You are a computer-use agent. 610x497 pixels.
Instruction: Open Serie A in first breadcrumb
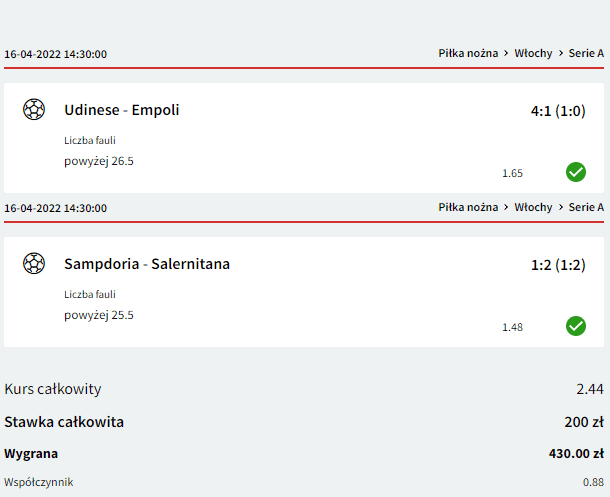(586, 53)
